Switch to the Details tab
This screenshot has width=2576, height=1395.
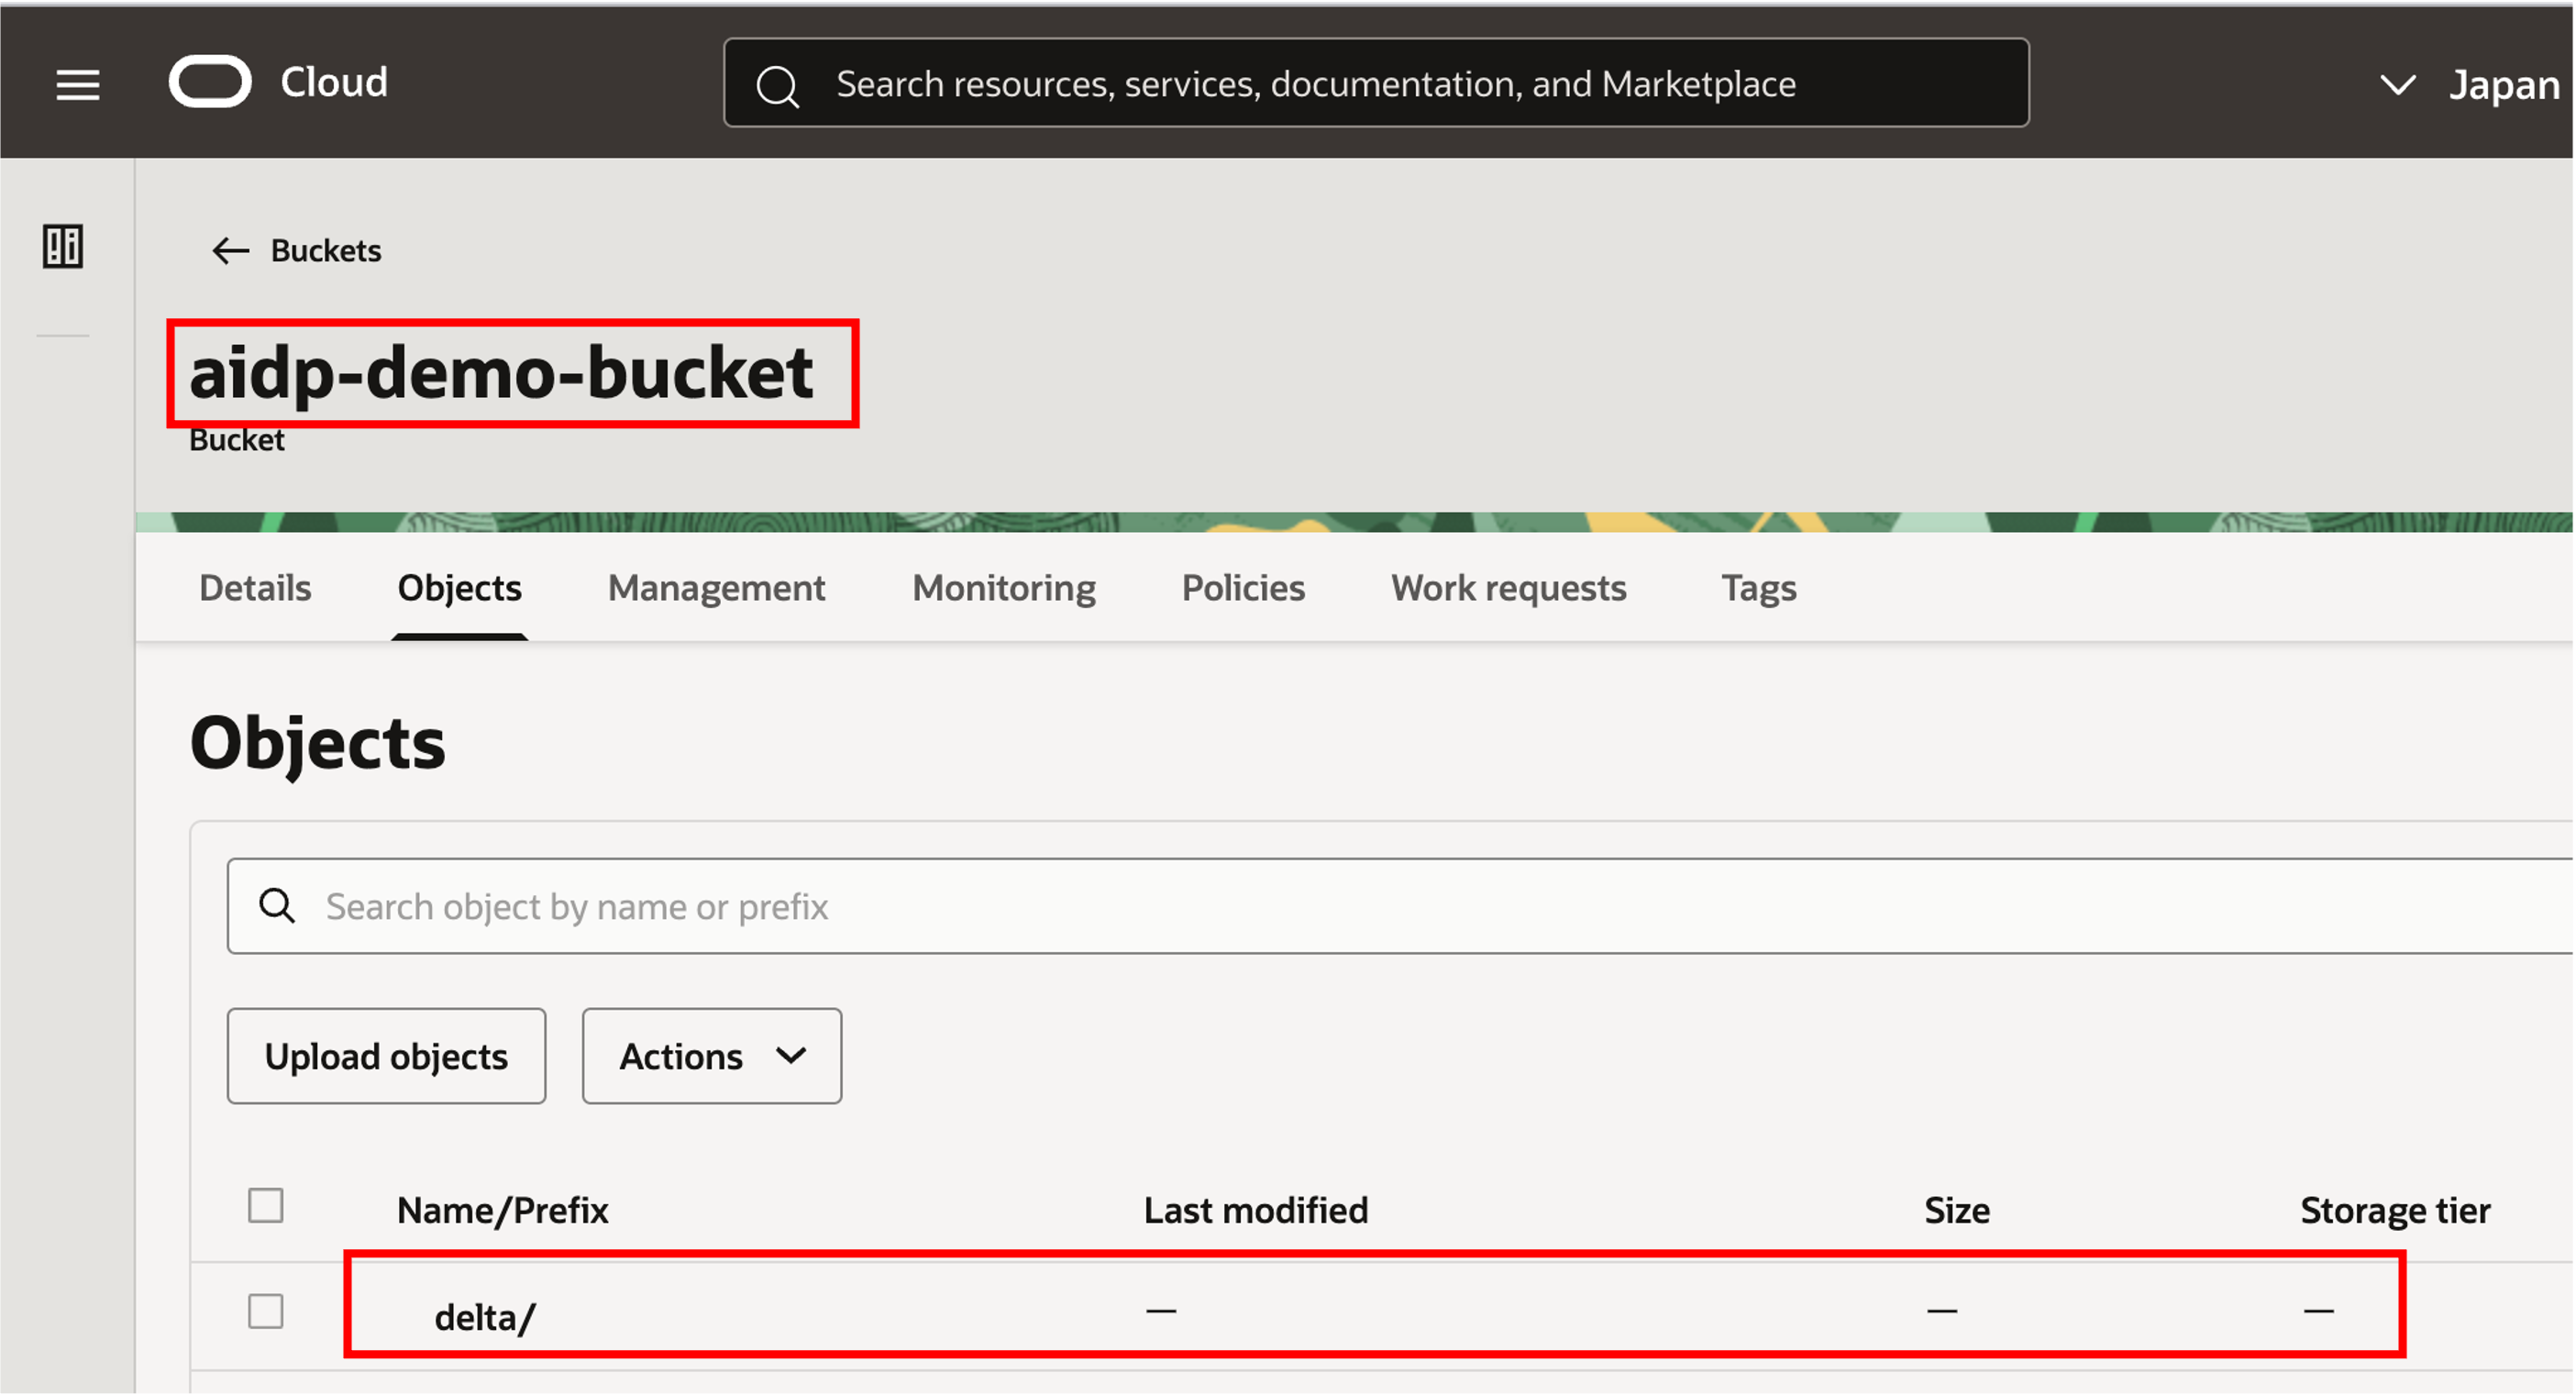tap(255, 588)
